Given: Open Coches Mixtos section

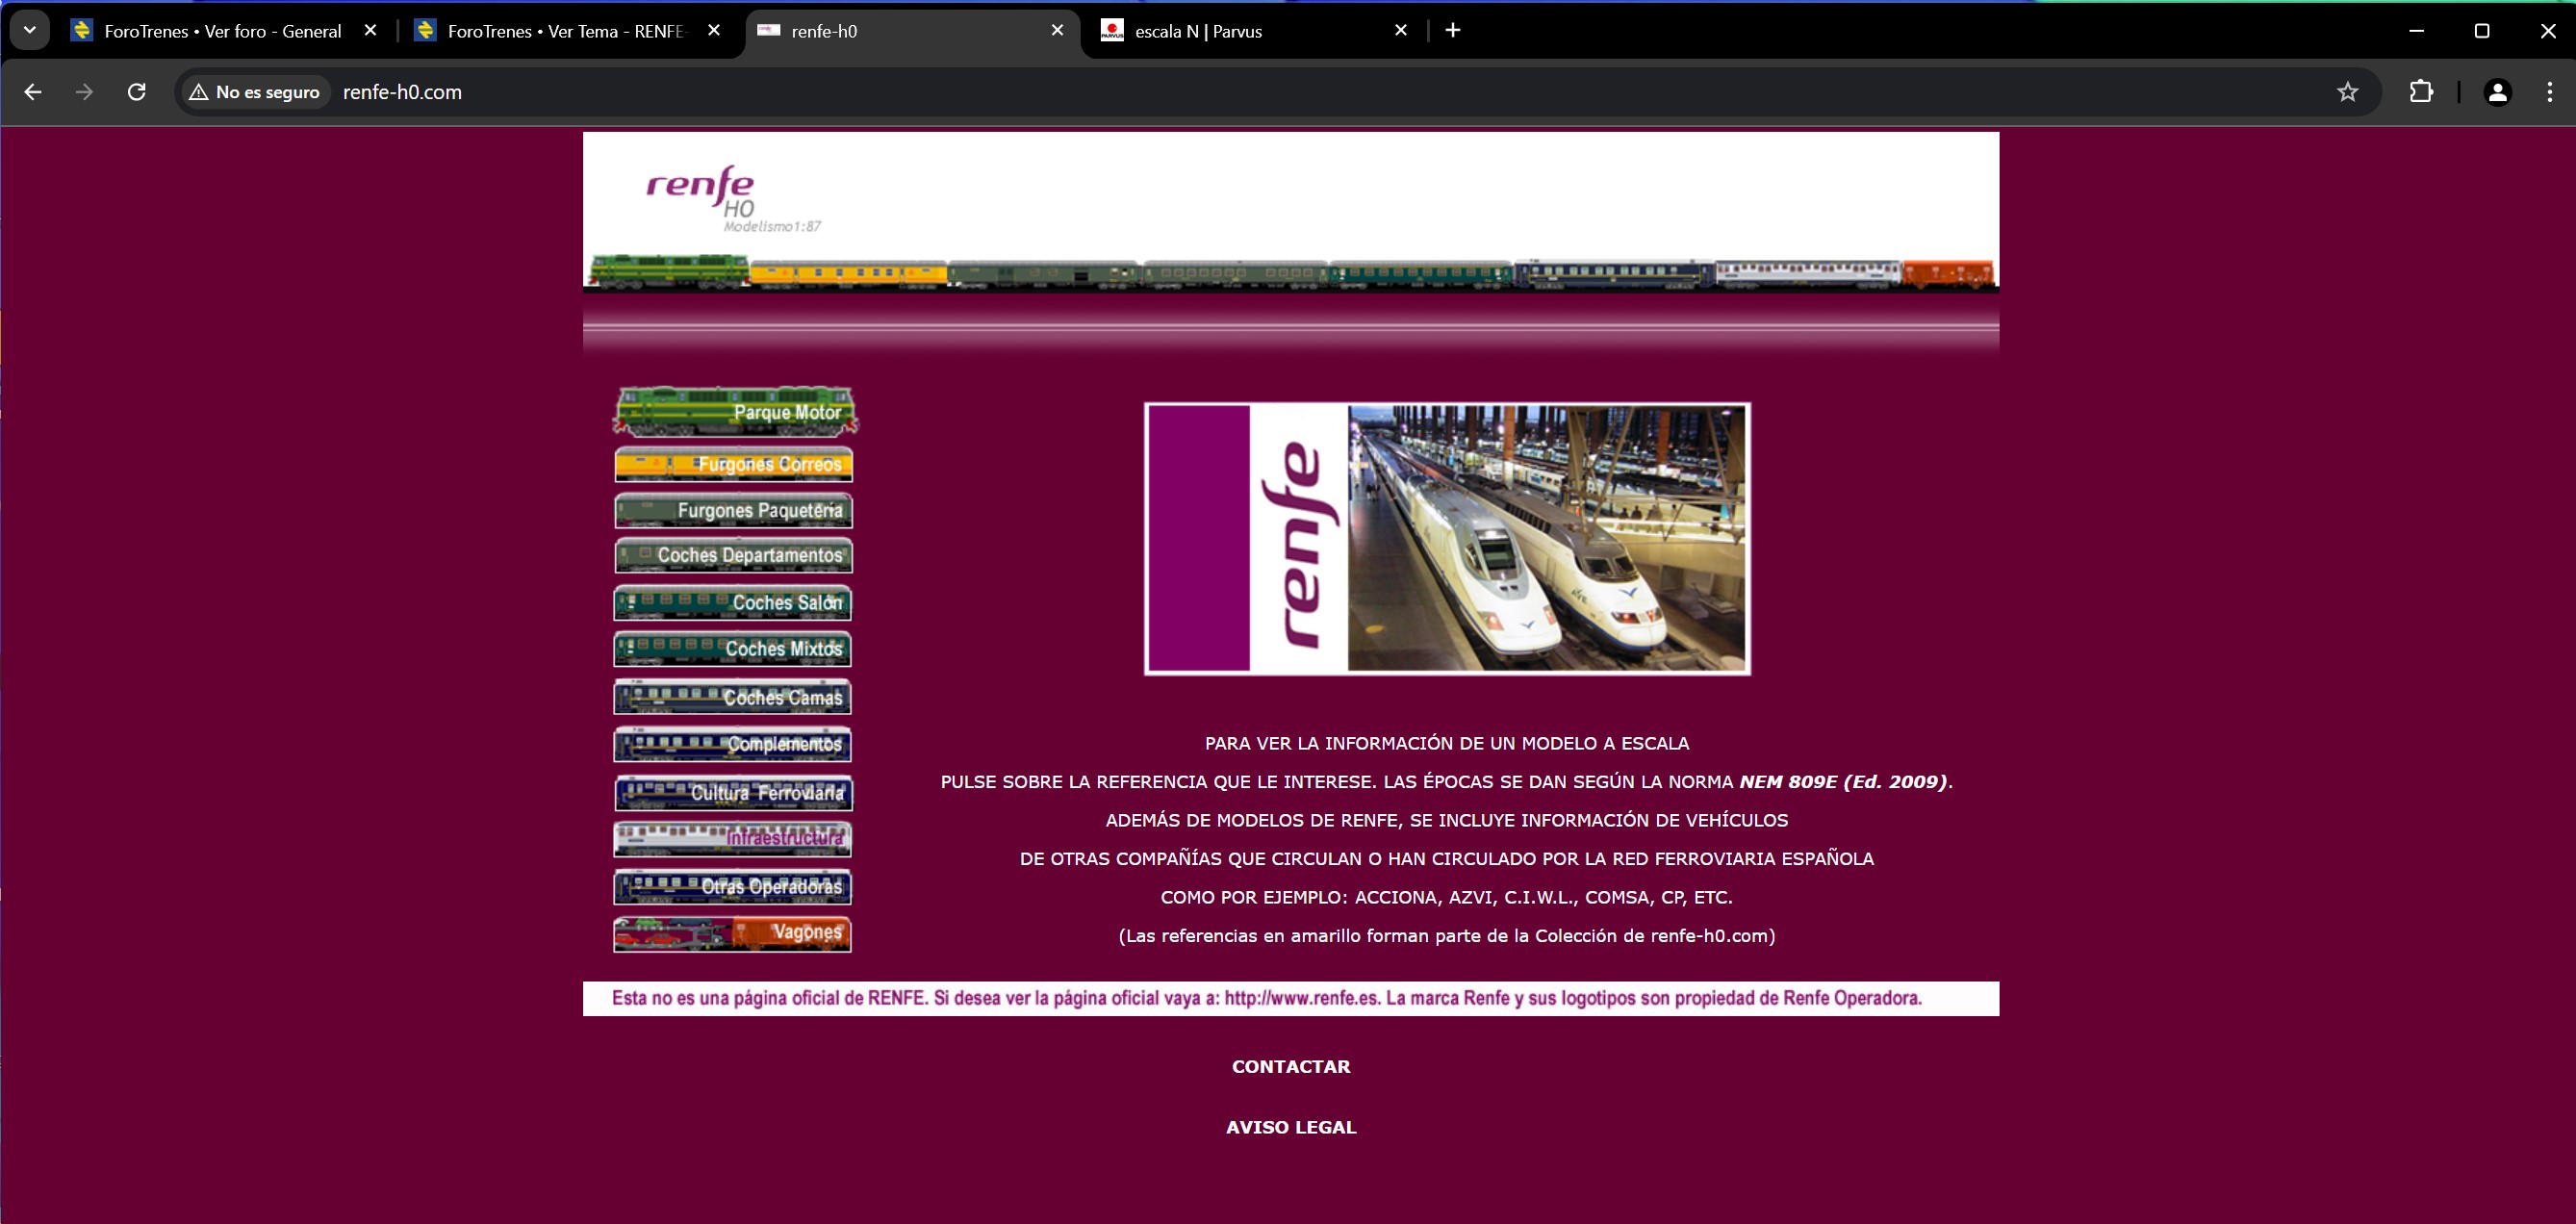Looking at the screenshot, I should tap(732, 649).
